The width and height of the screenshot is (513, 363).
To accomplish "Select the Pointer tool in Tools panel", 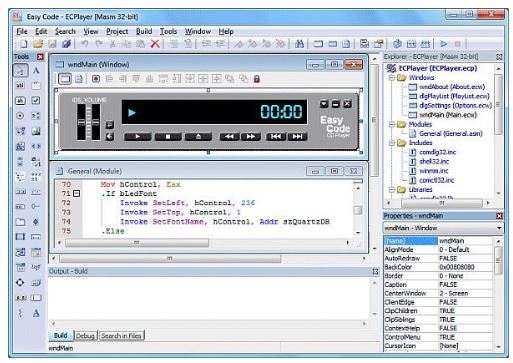I will click(20, 71).
